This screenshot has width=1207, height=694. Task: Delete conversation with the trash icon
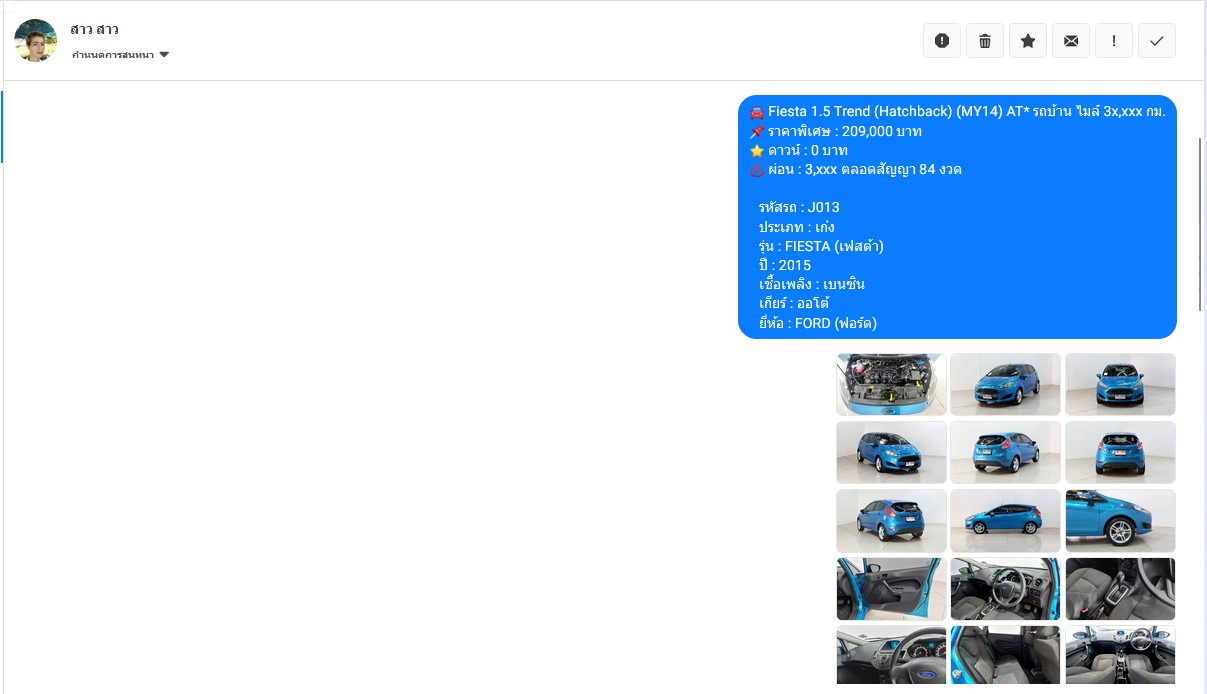click(984, 41)
